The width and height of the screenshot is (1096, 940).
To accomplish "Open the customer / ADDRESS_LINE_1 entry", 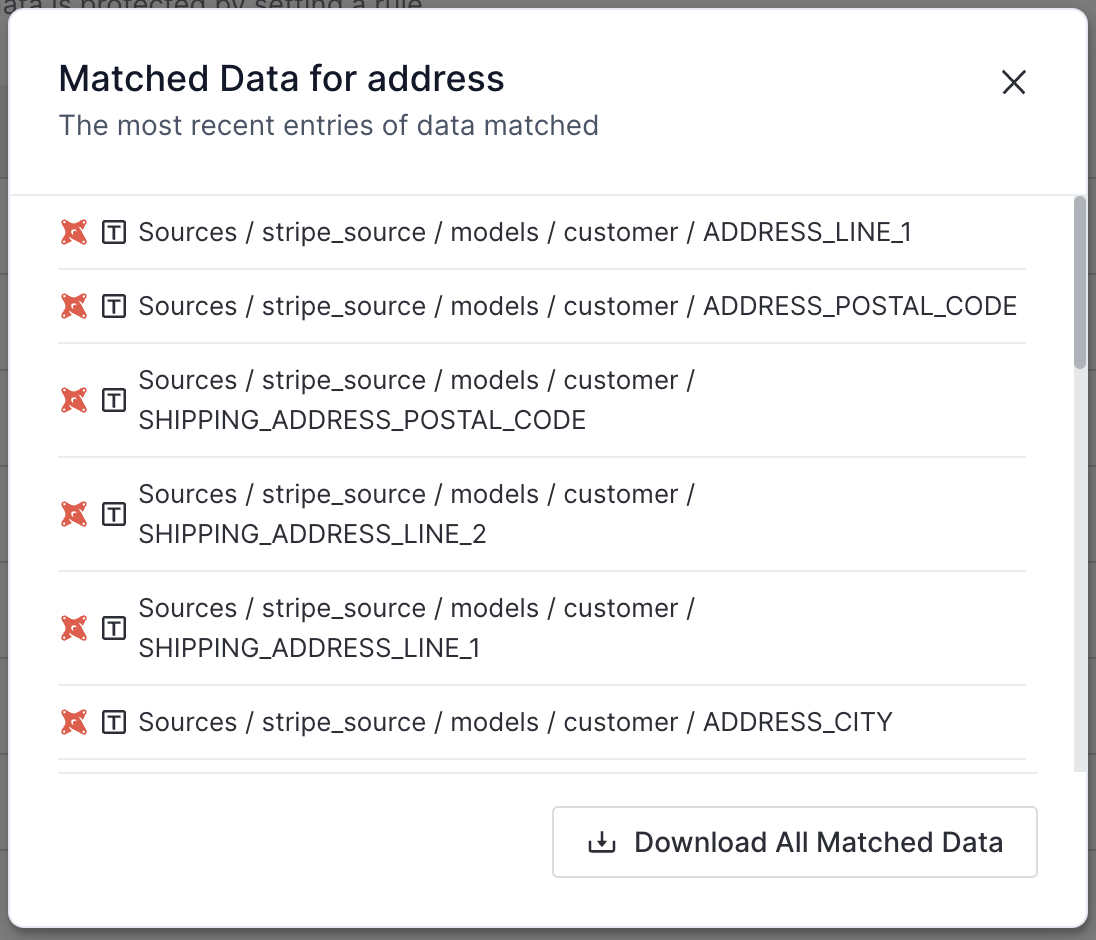I will point(524,233).
